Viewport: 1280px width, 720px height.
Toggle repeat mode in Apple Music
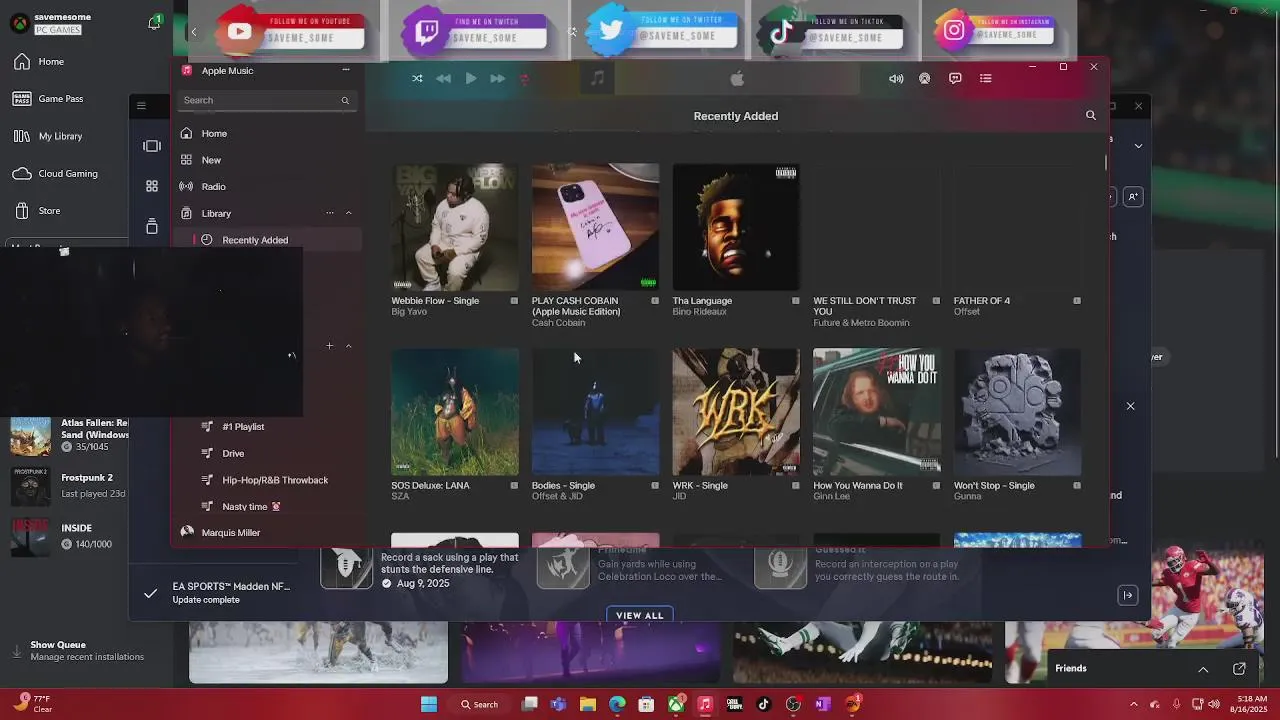tap(523, 78)
